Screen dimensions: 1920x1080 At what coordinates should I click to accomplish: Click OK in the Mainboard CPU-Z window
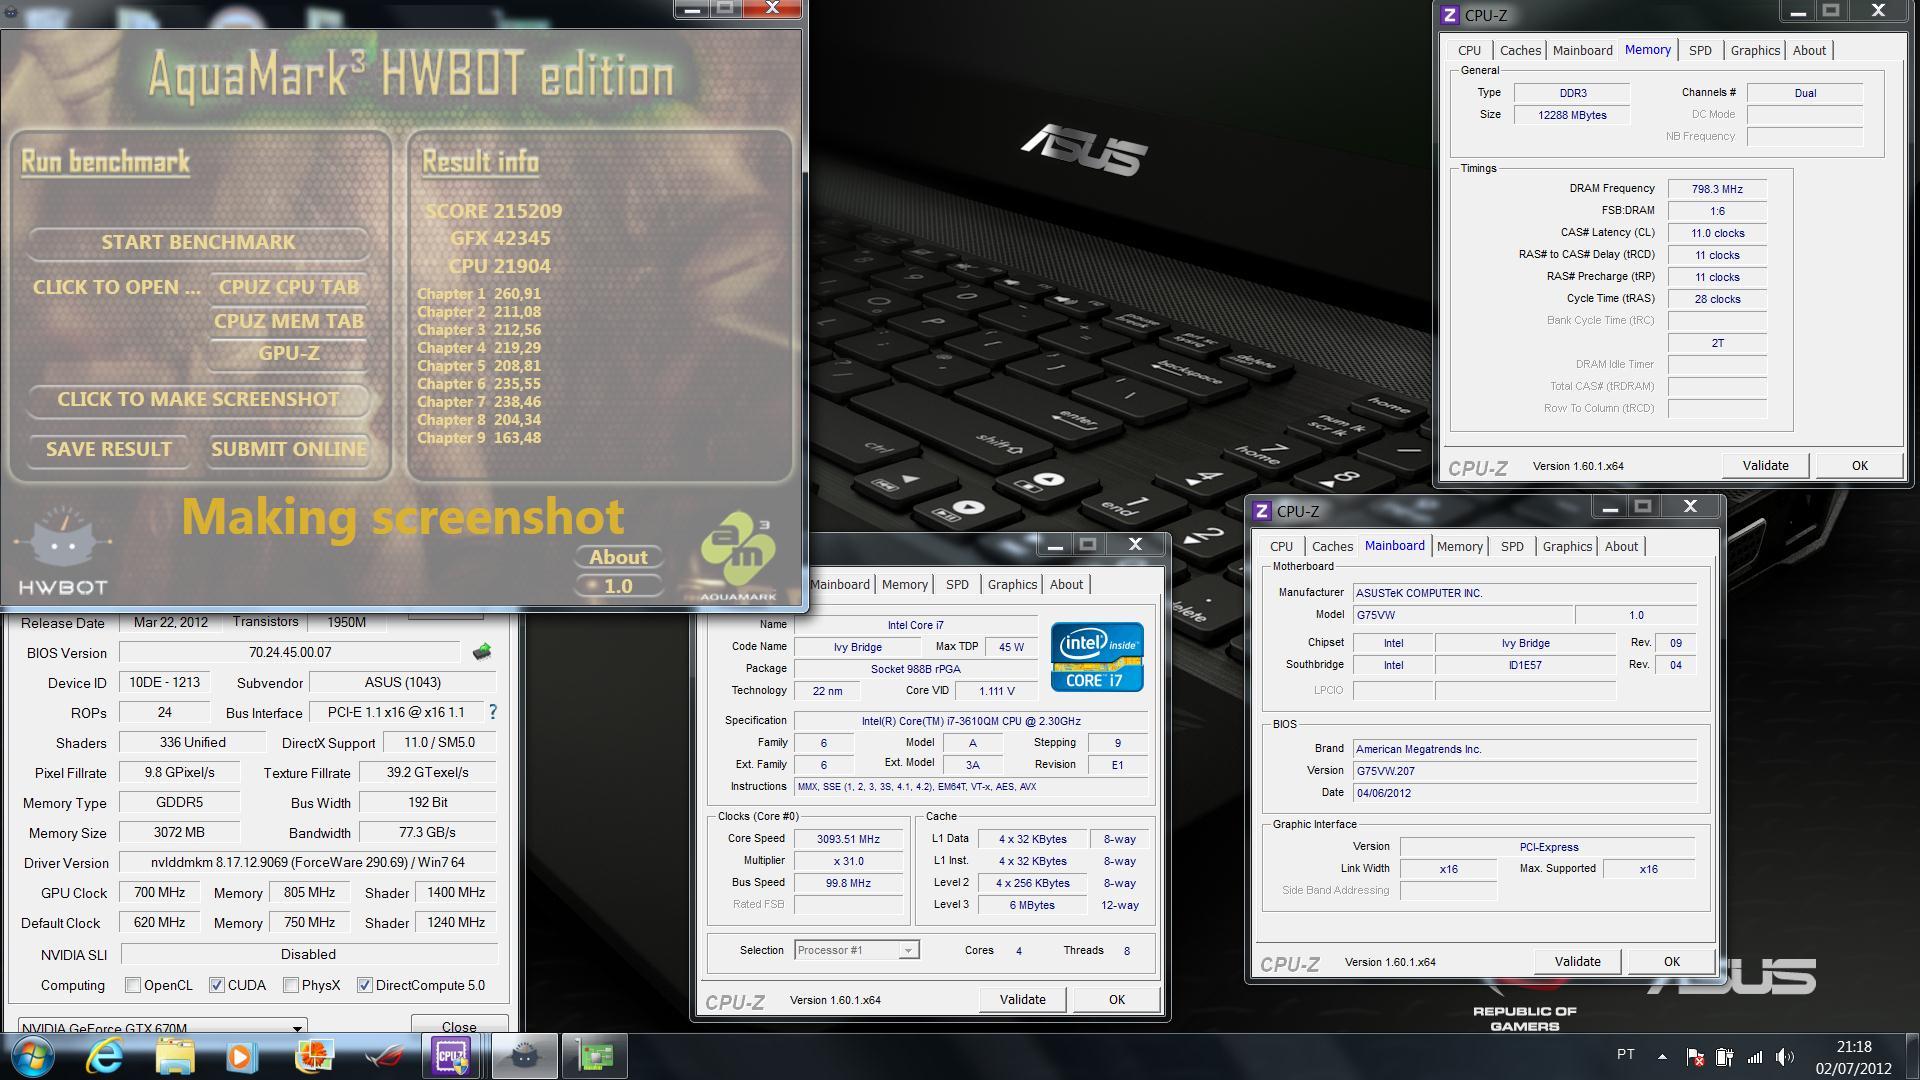tap(1671, 961)
